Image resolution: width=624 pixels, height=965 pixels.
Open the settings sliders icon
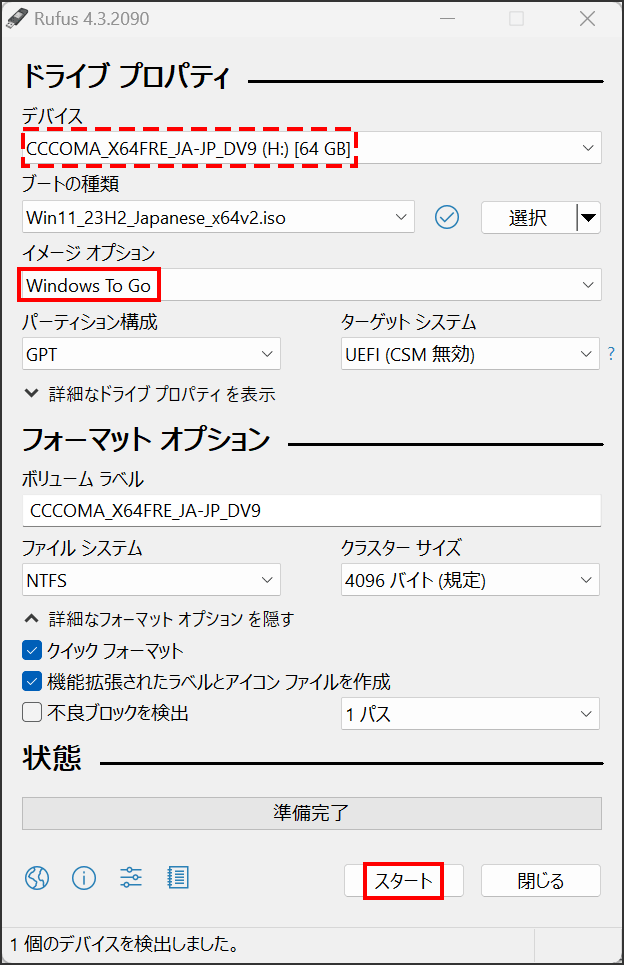[130, 878]
